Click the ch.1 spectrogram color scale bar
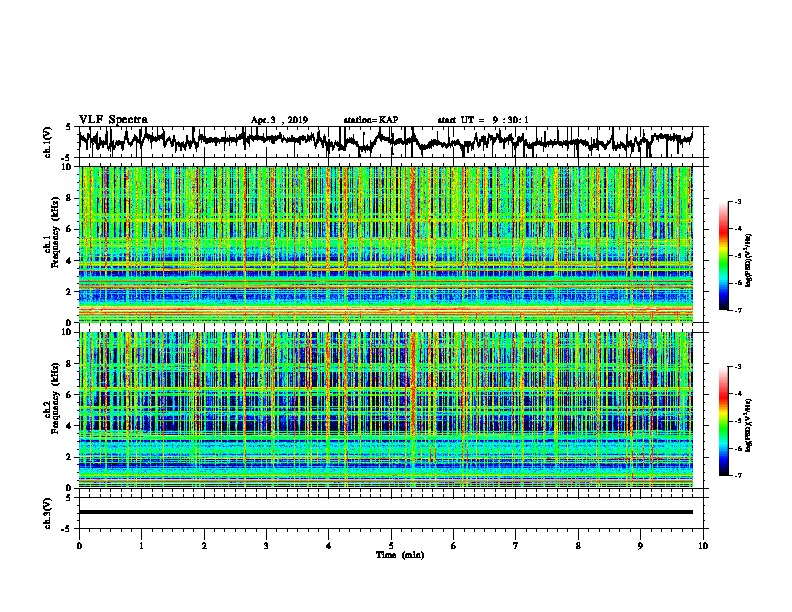Screen dimensions: 792x612 point(723,256)
